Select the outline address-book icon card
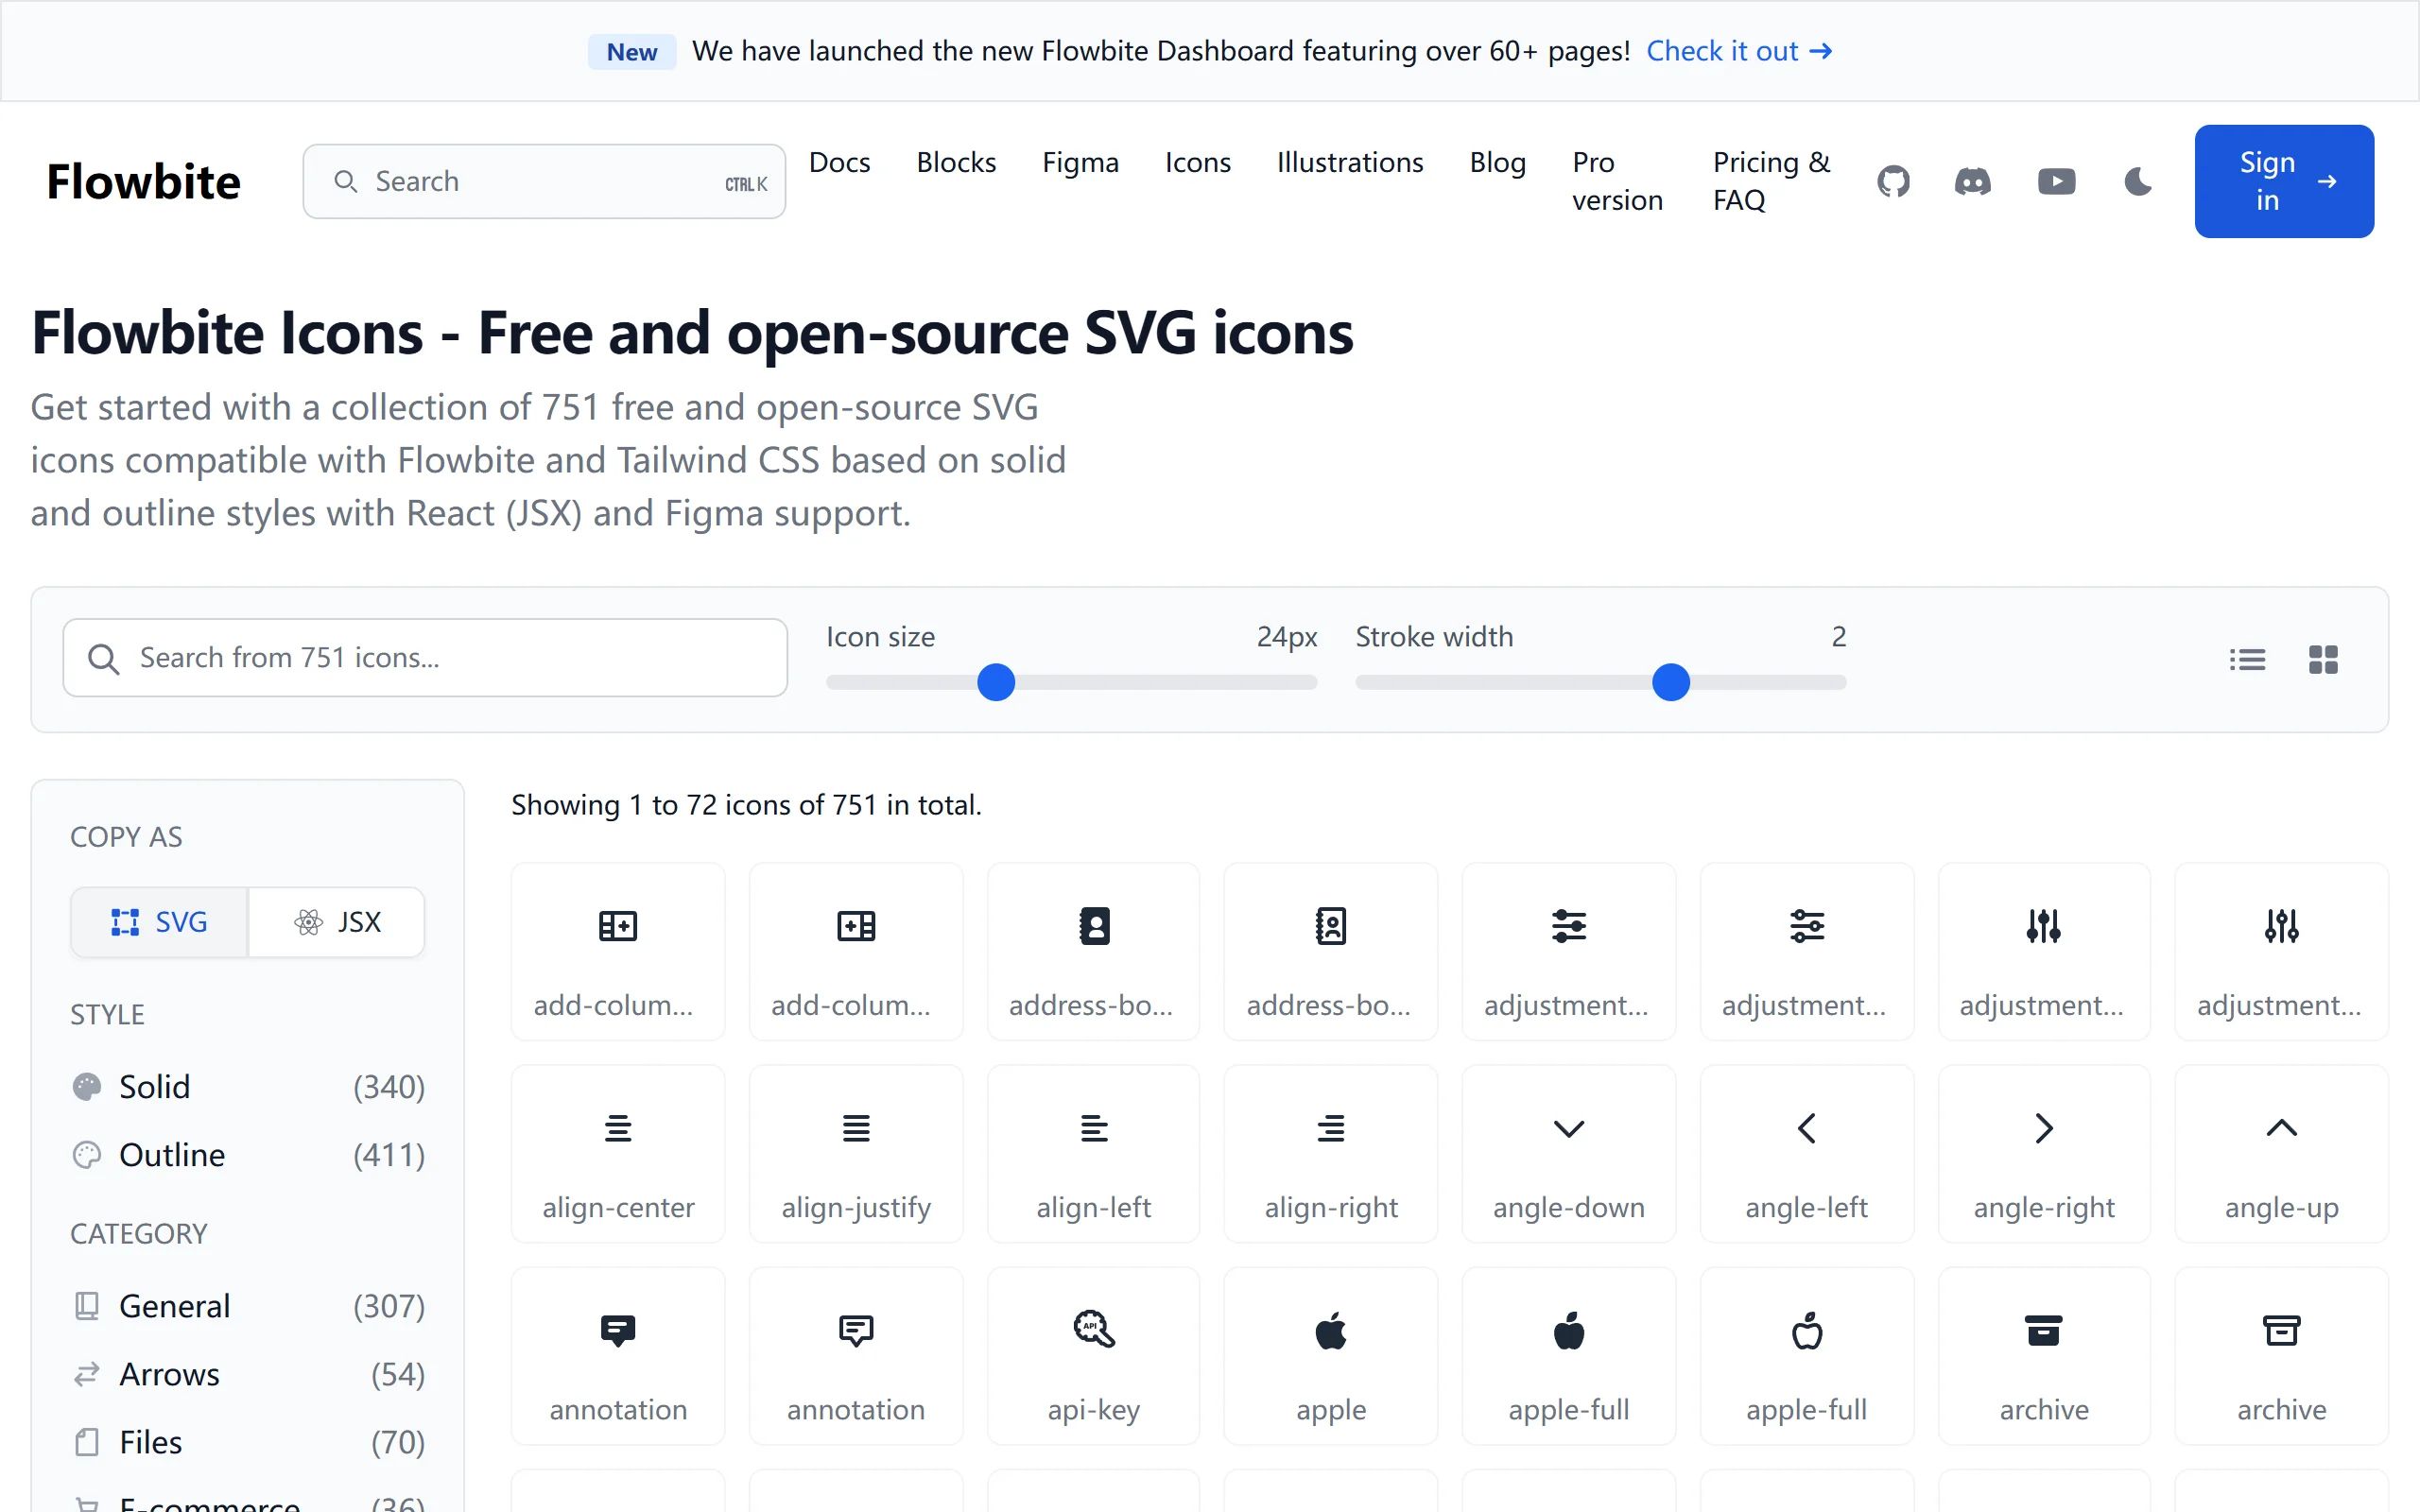 point(1331,951)
